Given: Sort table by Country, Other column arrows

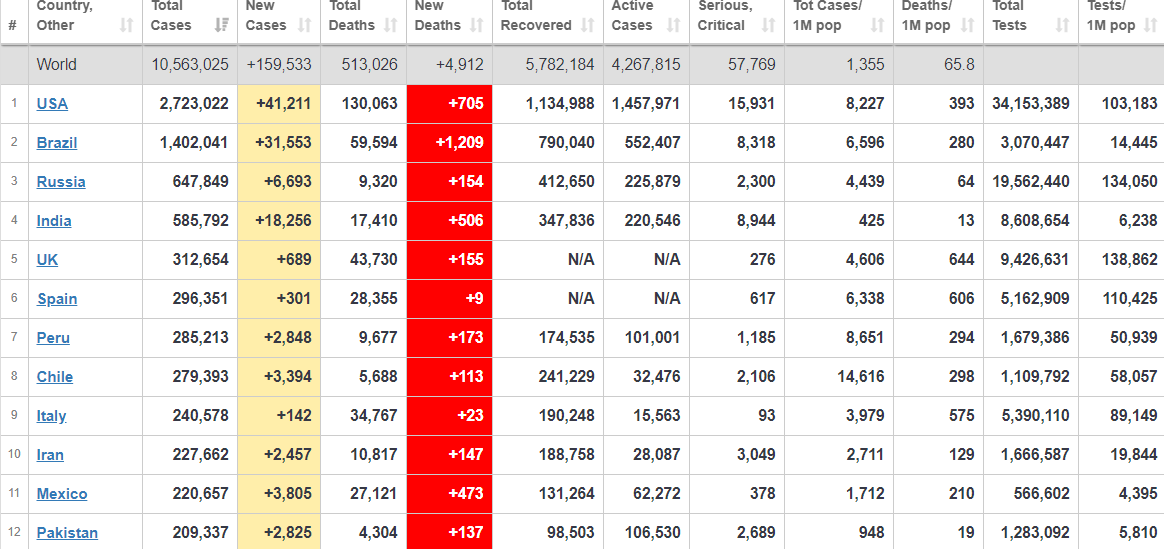Looking at the screenshot, I should [127, 25].
